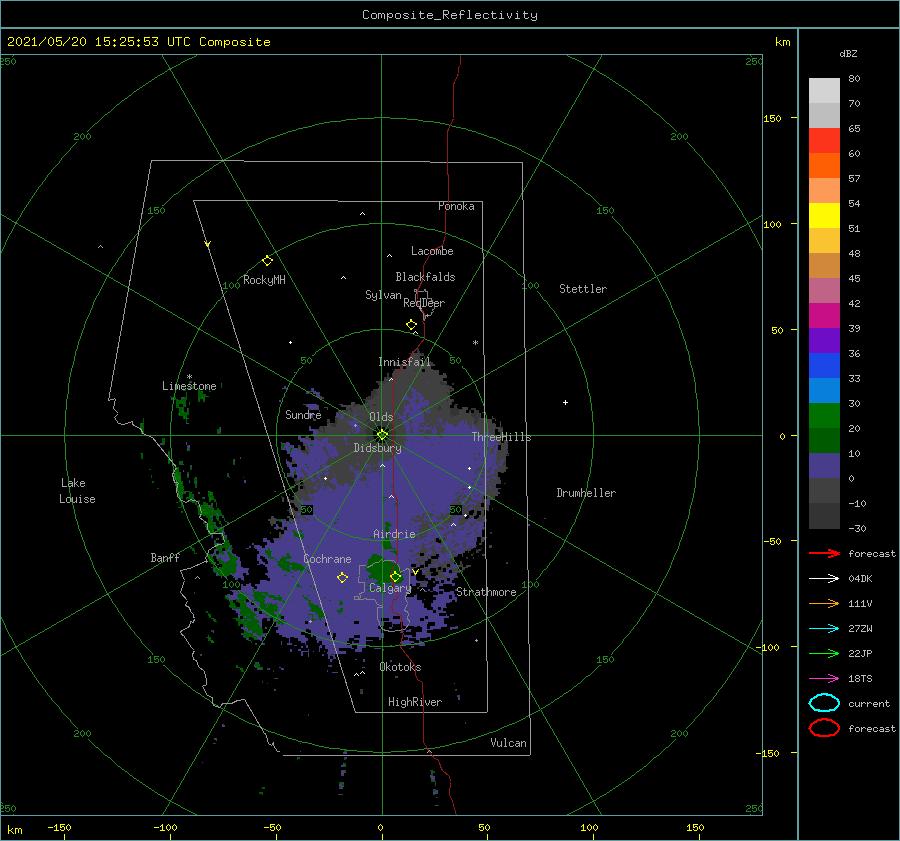Select the yellow diamond marker below Cochrane

(x=342, y=578)
